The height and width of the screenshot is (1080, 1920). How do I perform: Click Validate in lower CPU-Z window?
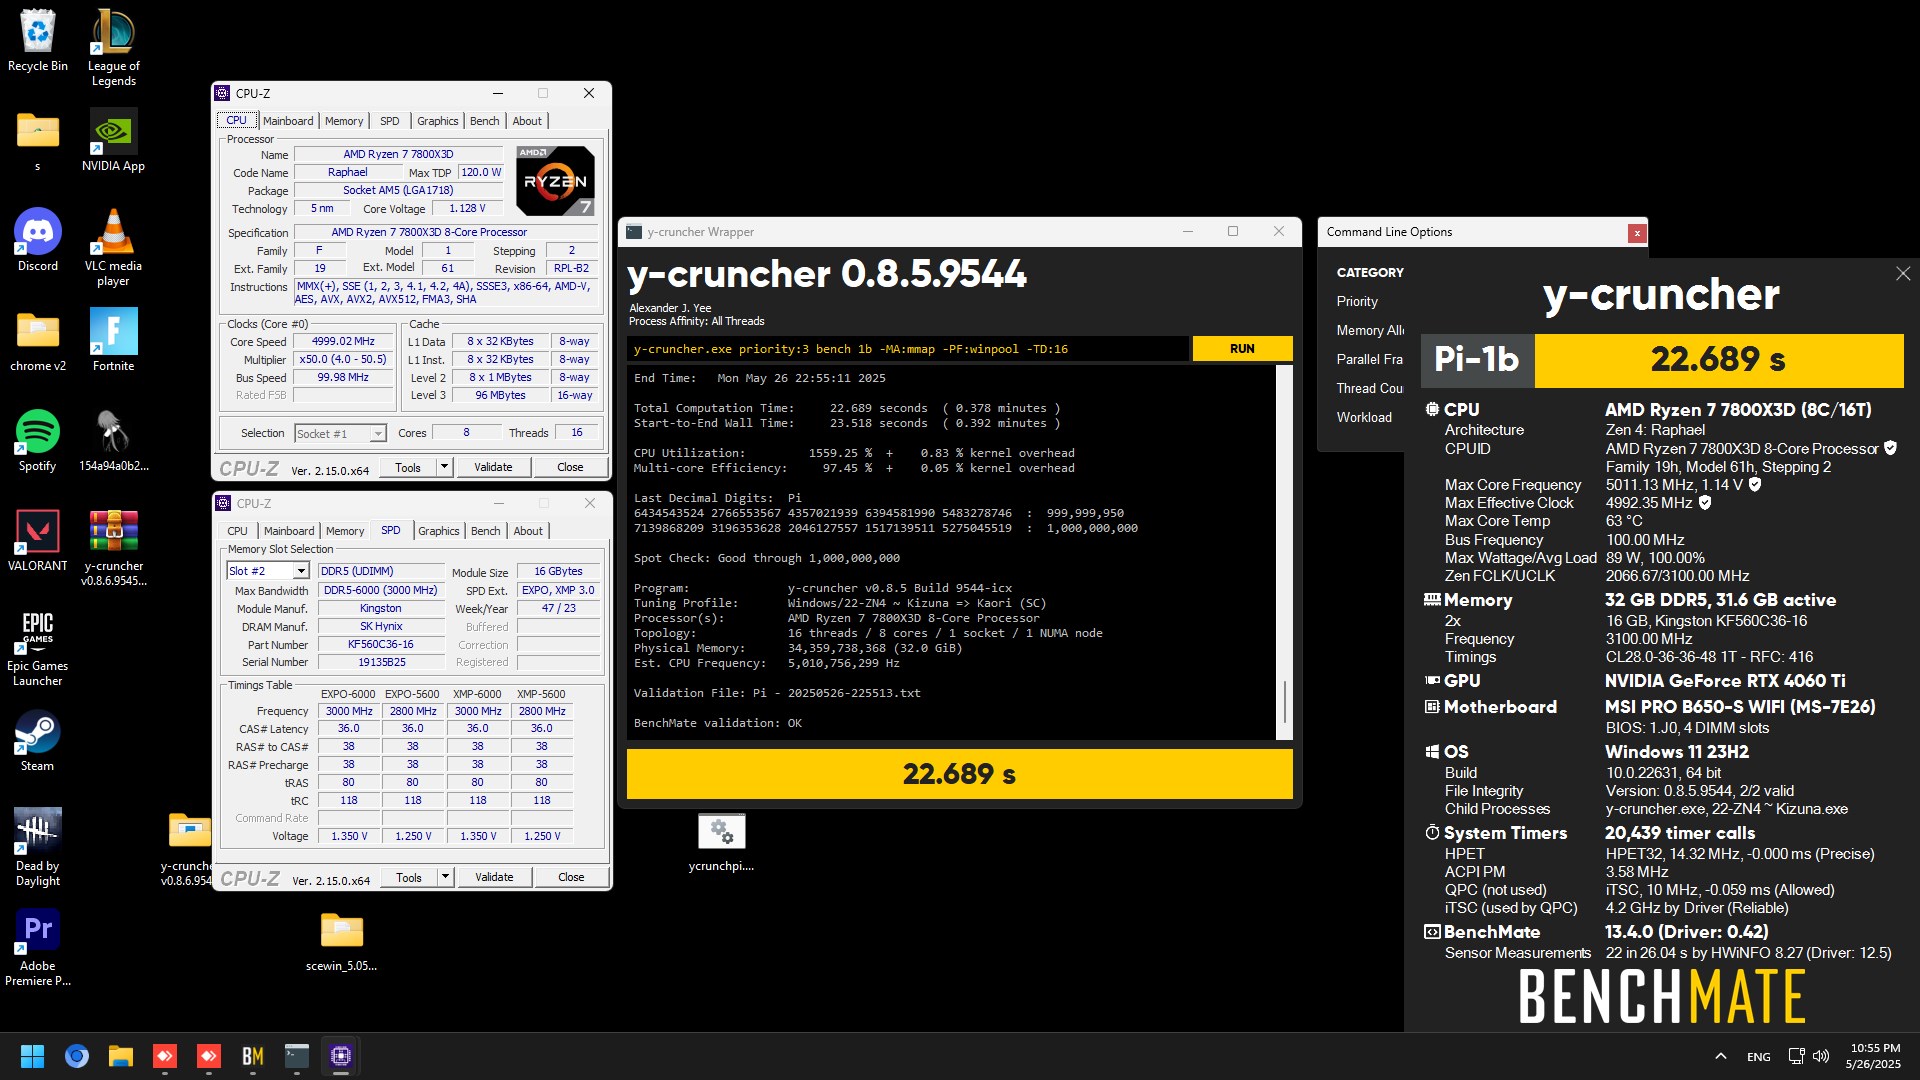point(494,877)
